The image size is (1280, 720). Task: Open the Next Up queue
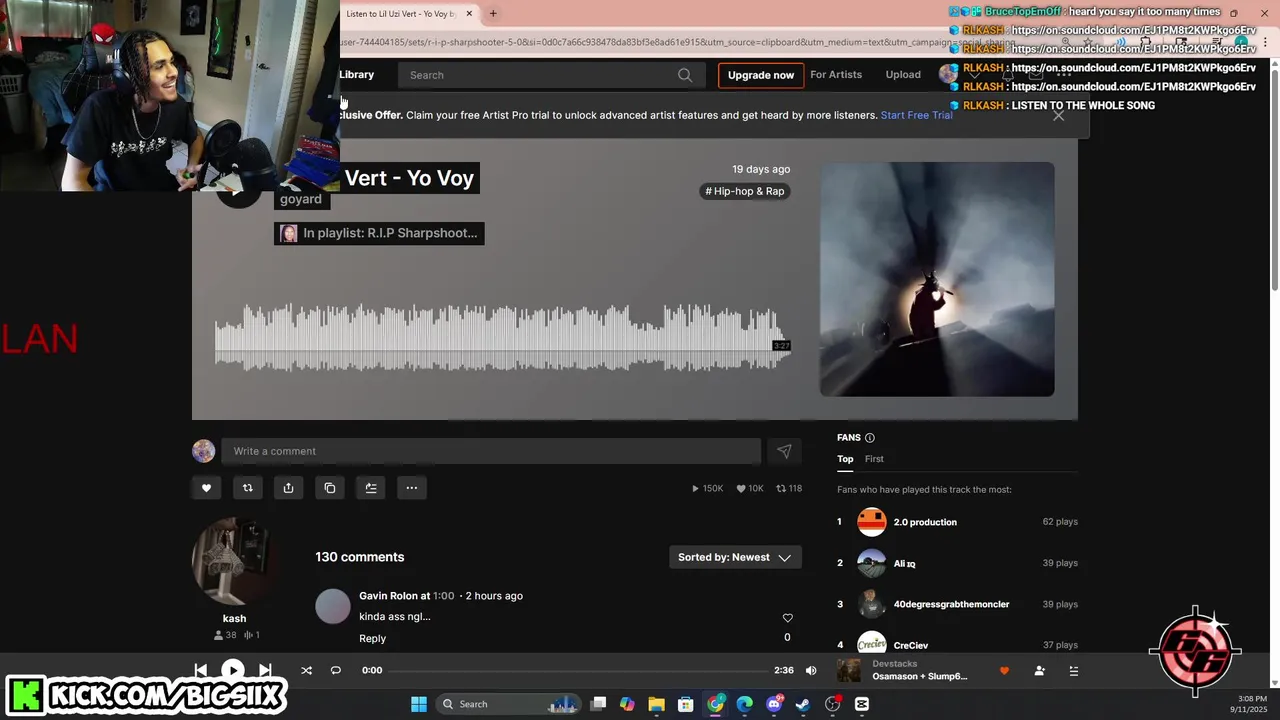click(1074, 671)
